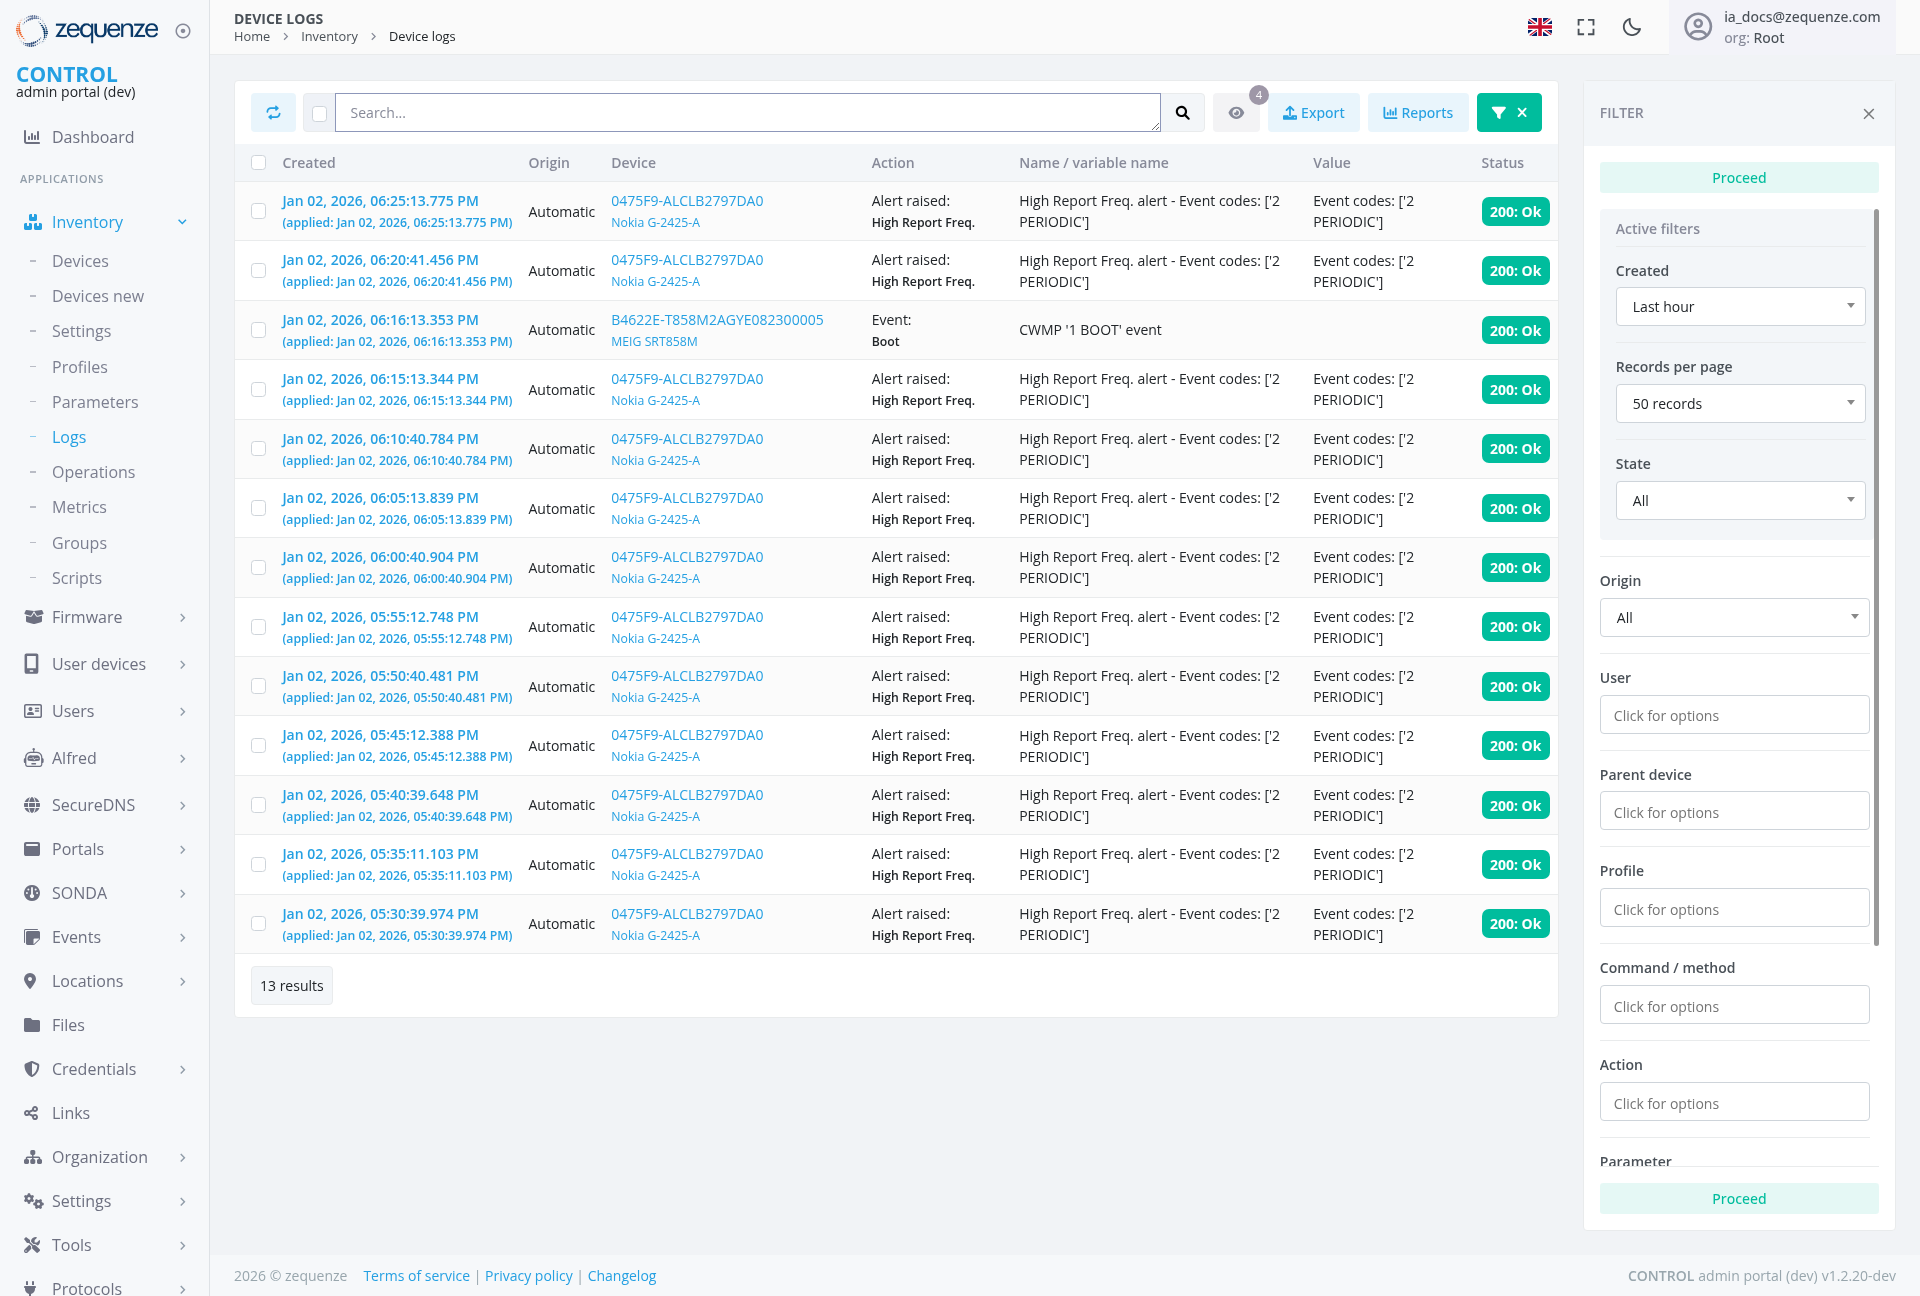The width and height of the screenshot is (1920, 1296).
Task: Focus the Search input field
Action: (x=748, y=113)
